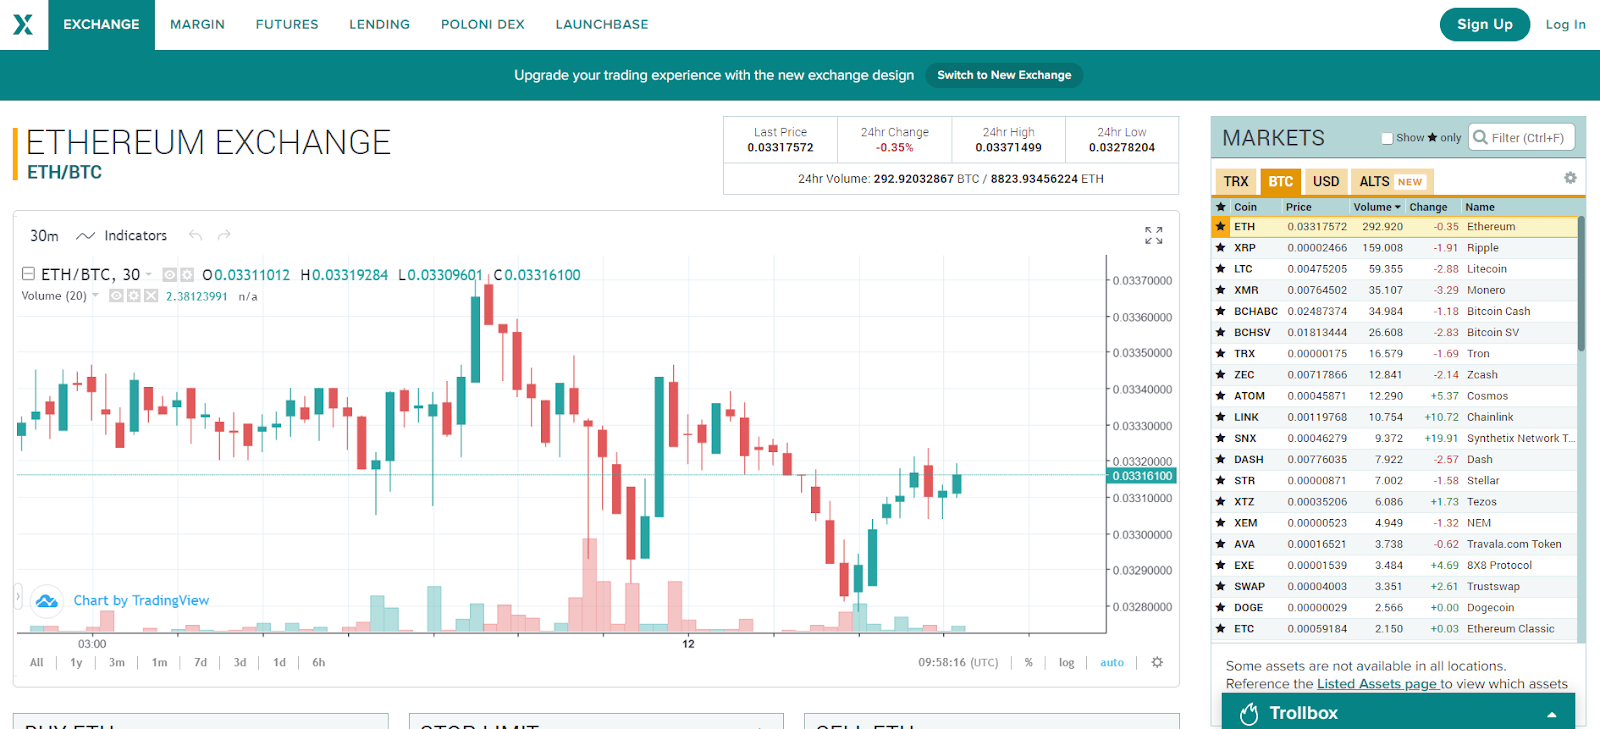Click the Sign Up button
1600x729 pixels.
tap(1485, 24)
